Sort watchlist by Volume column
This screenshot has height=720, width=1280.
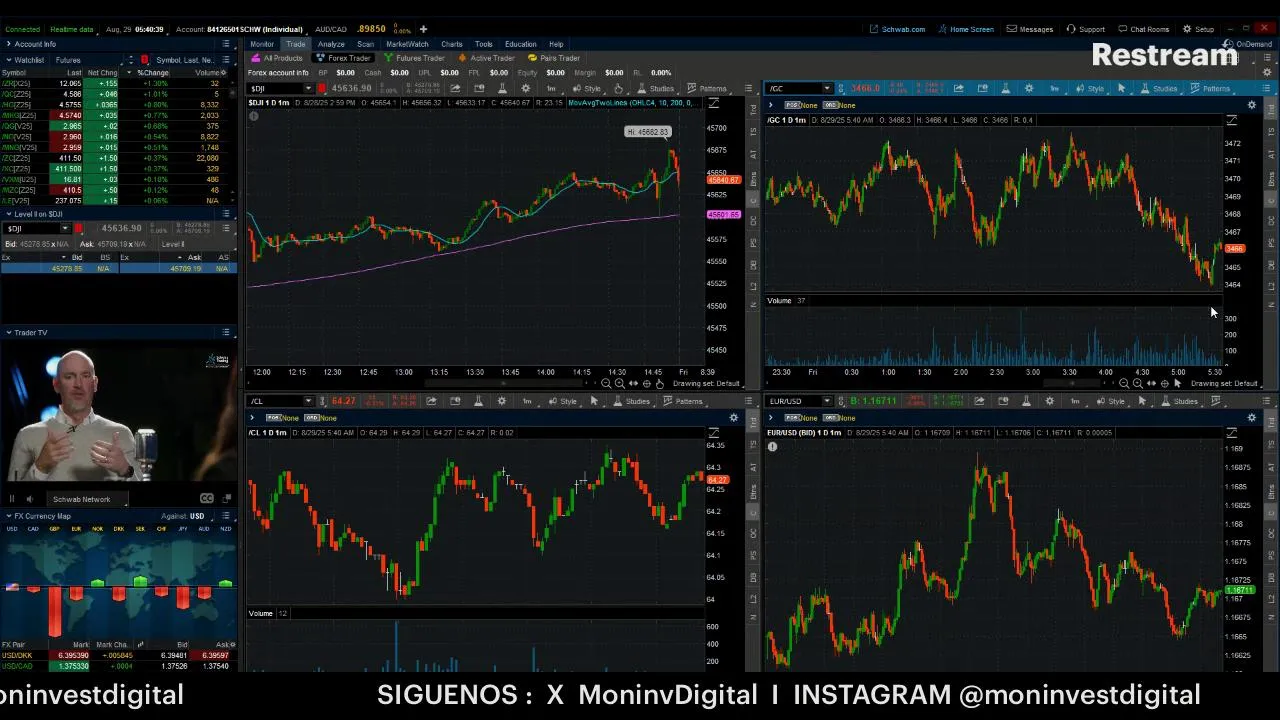208,73
